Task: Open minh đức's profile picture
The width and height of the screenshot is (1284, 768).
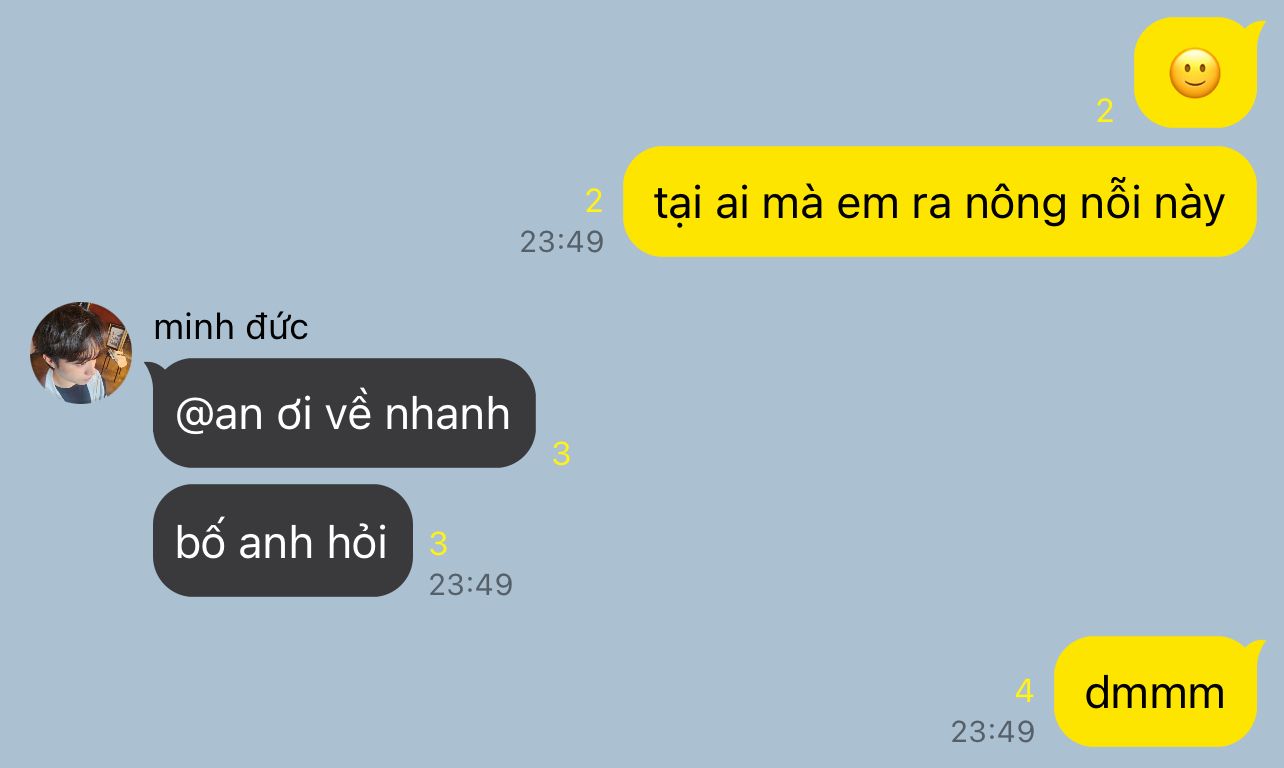Action: (81, 353)
